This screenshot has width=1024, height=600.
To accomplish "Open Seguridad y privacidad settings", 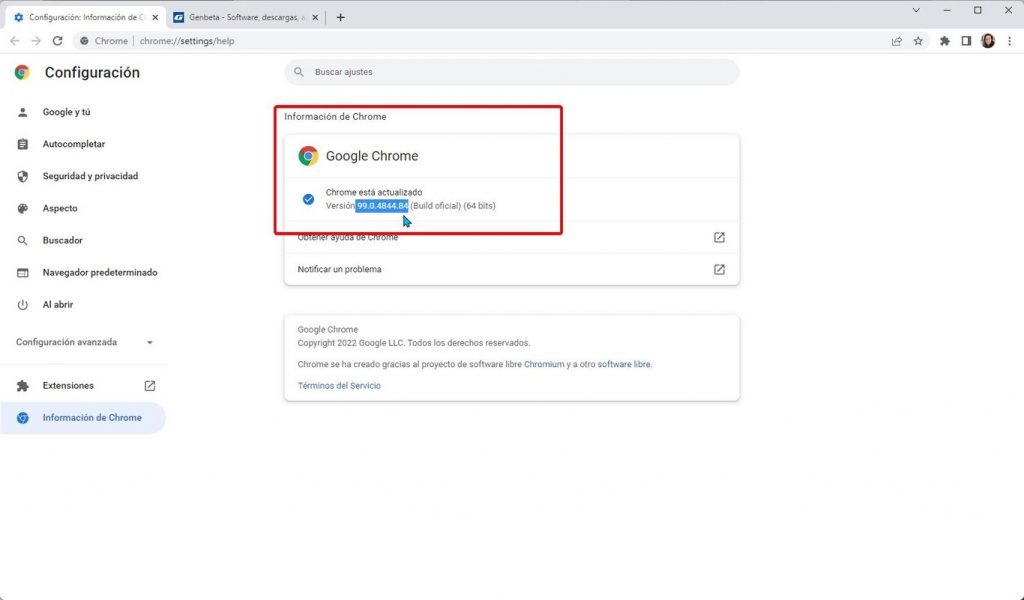I will click(x=90, y=176).
